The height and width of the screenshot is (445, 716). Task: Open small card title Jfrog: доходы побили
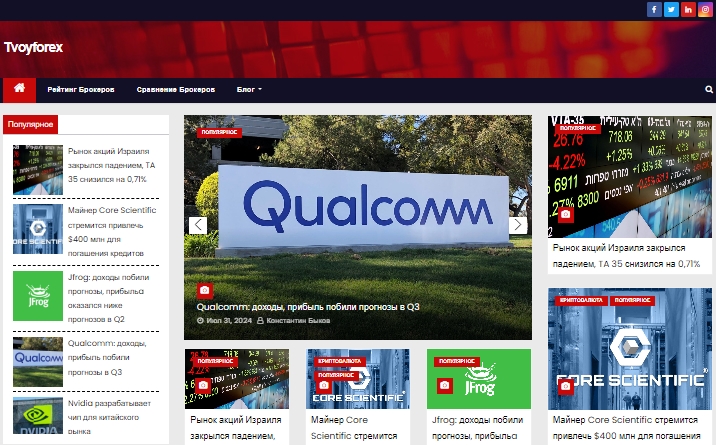tap(478, 428)
